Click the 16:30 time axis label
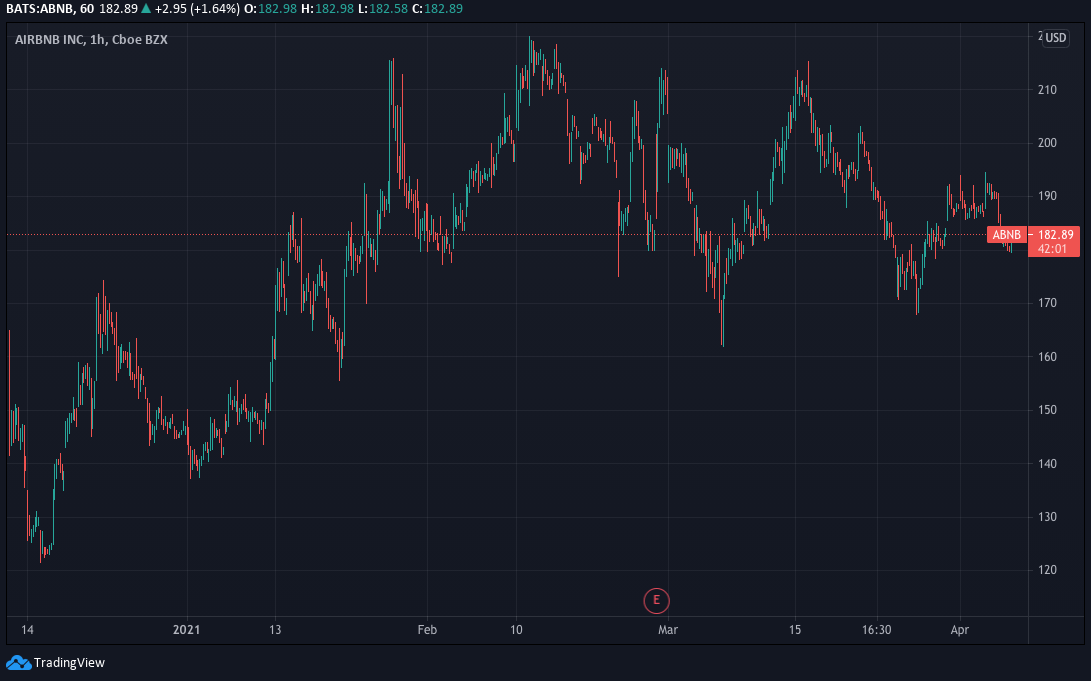This screenshot has height=681, width=1091. tap(876, 630)
